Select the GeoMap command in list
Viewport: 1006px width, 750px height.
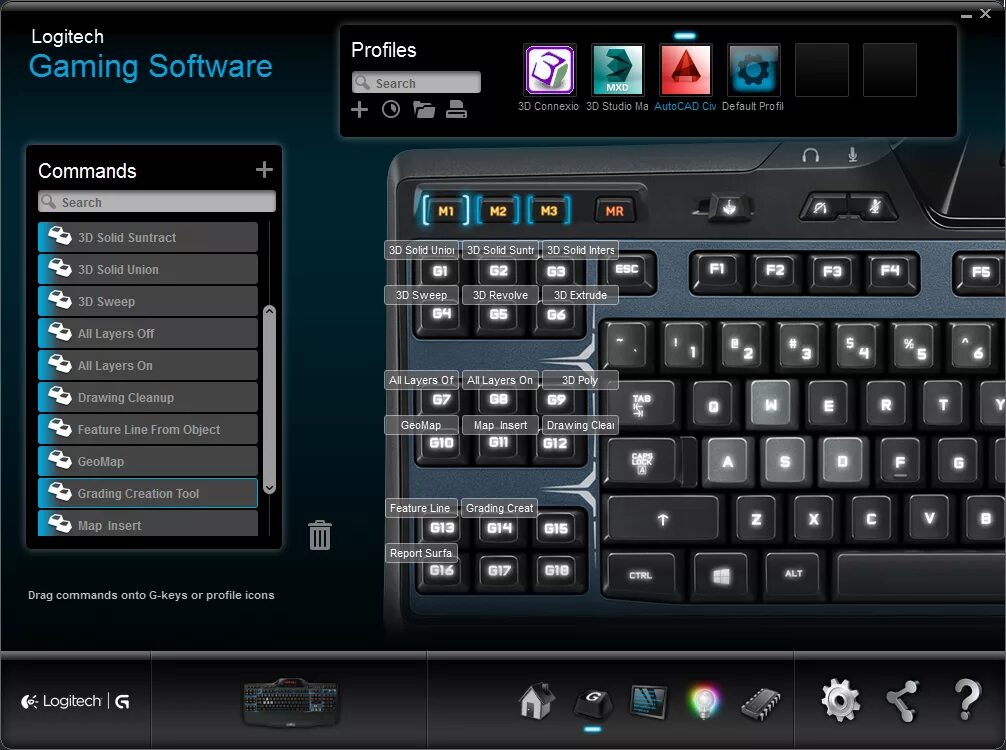tap(148, 461)
